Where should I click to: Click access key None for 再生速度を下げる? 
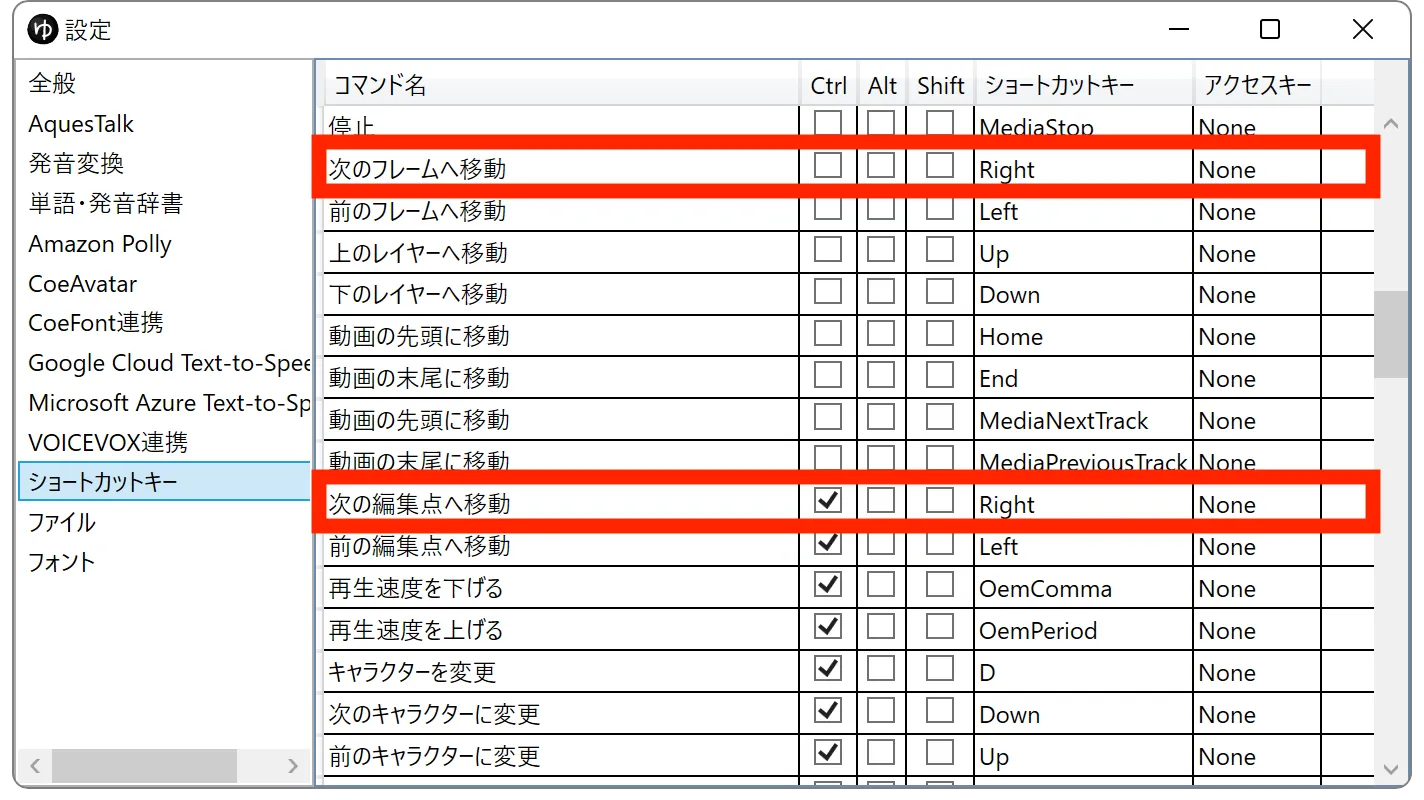tap(1258, 589)
